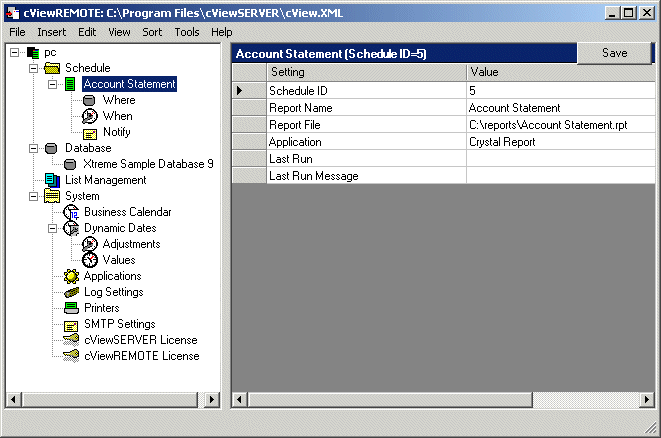Click the Database node cylinder icon

coord(51,148)
